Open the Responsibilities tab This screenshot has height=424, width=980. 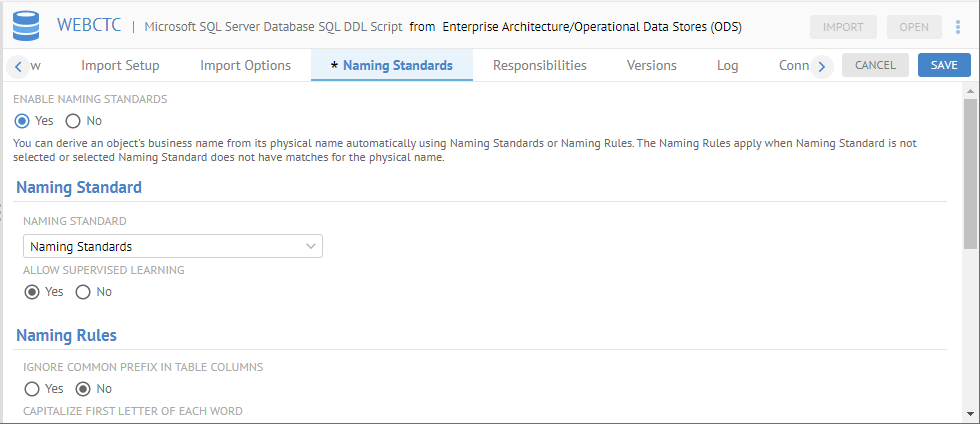(539, 66)
